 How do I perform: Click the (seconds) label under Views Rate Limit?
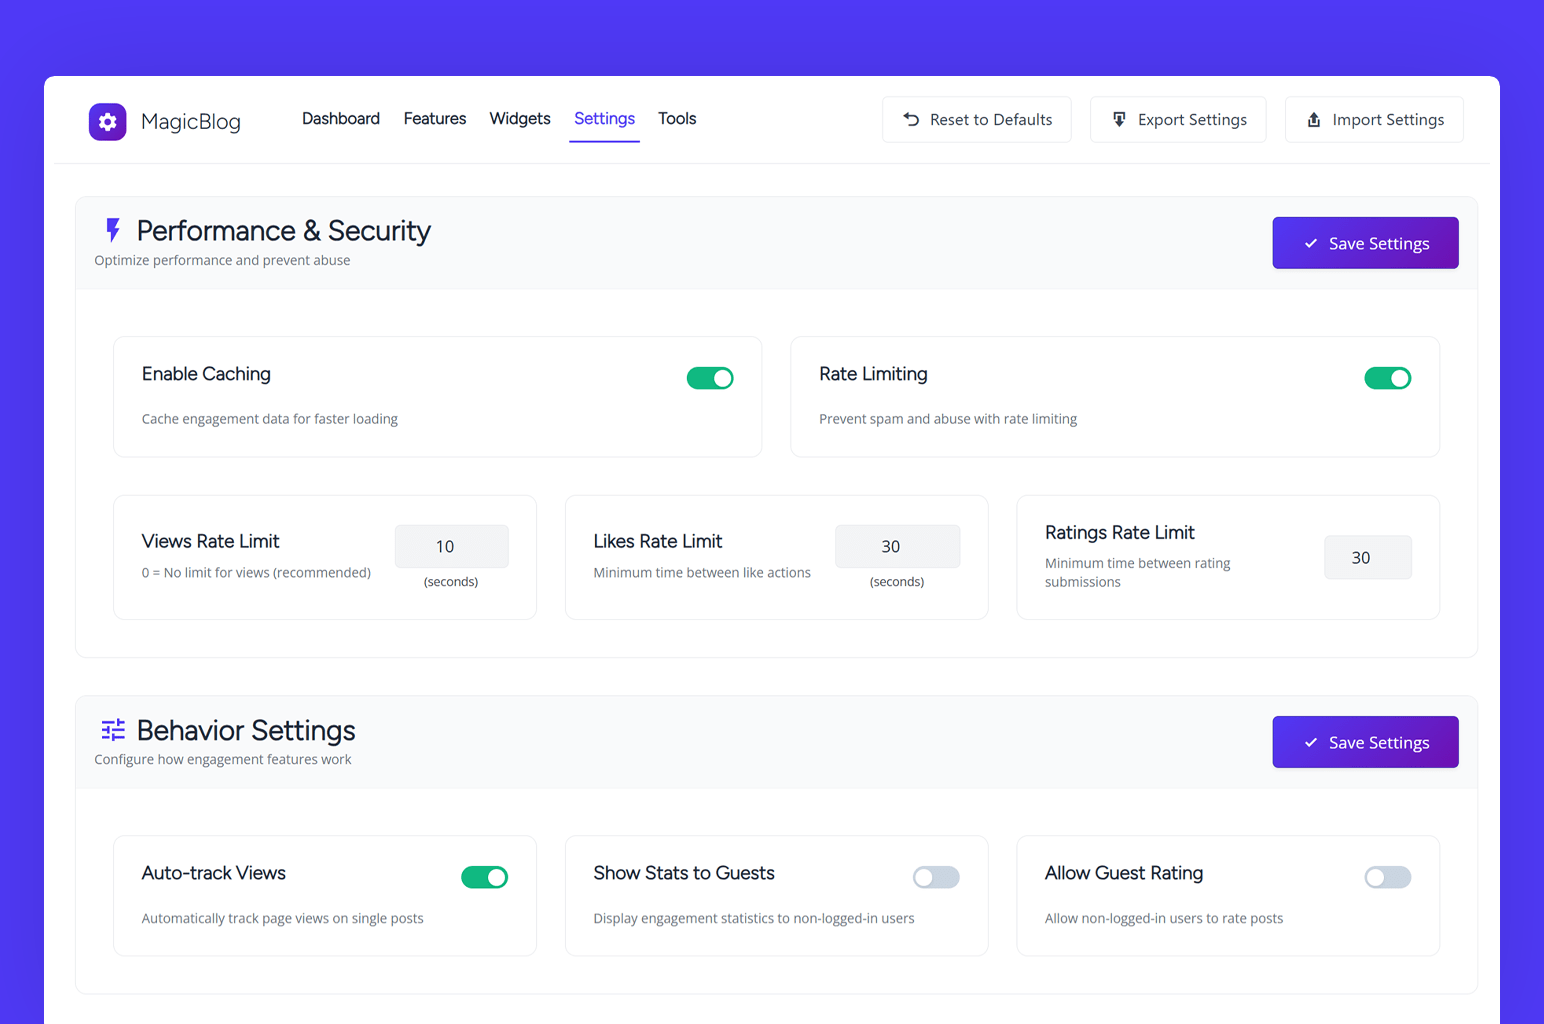(x=451, y=582)
